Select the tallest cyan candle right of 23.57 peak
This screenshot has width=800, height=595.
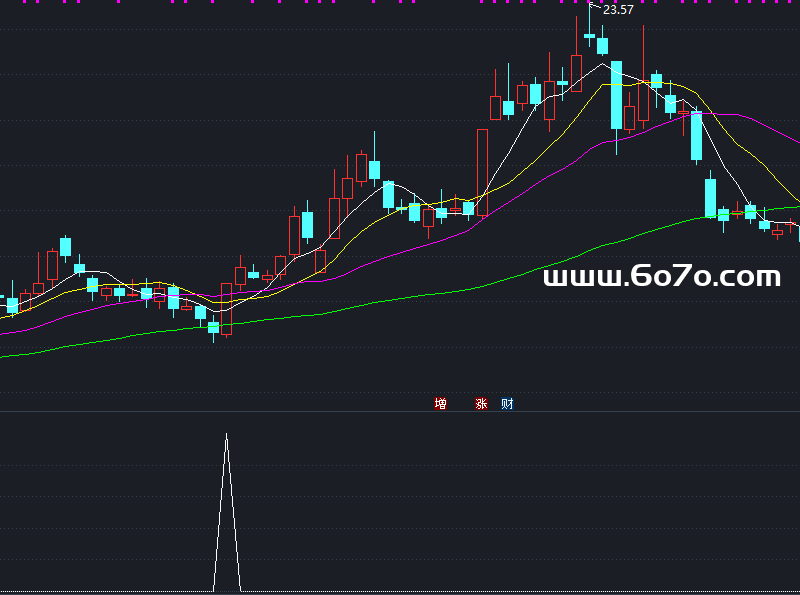tap(617, 95)
